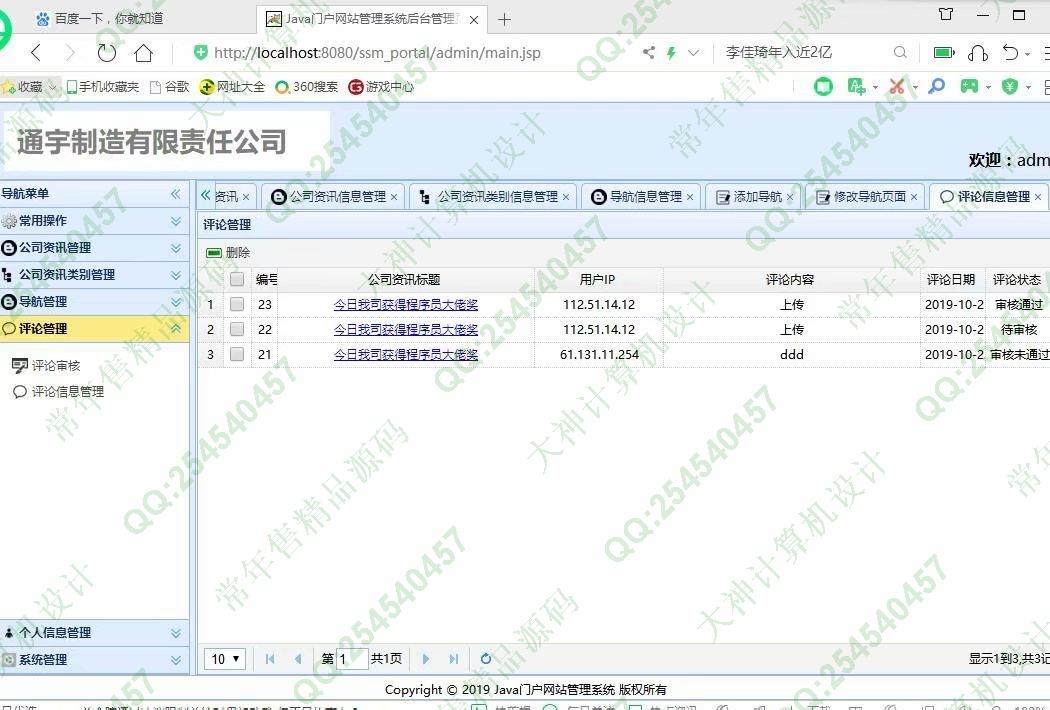The width and height of the screenshot is (1050, 710).
Task: Open the news title link in row 21
Action: click(x=405, y=355)
